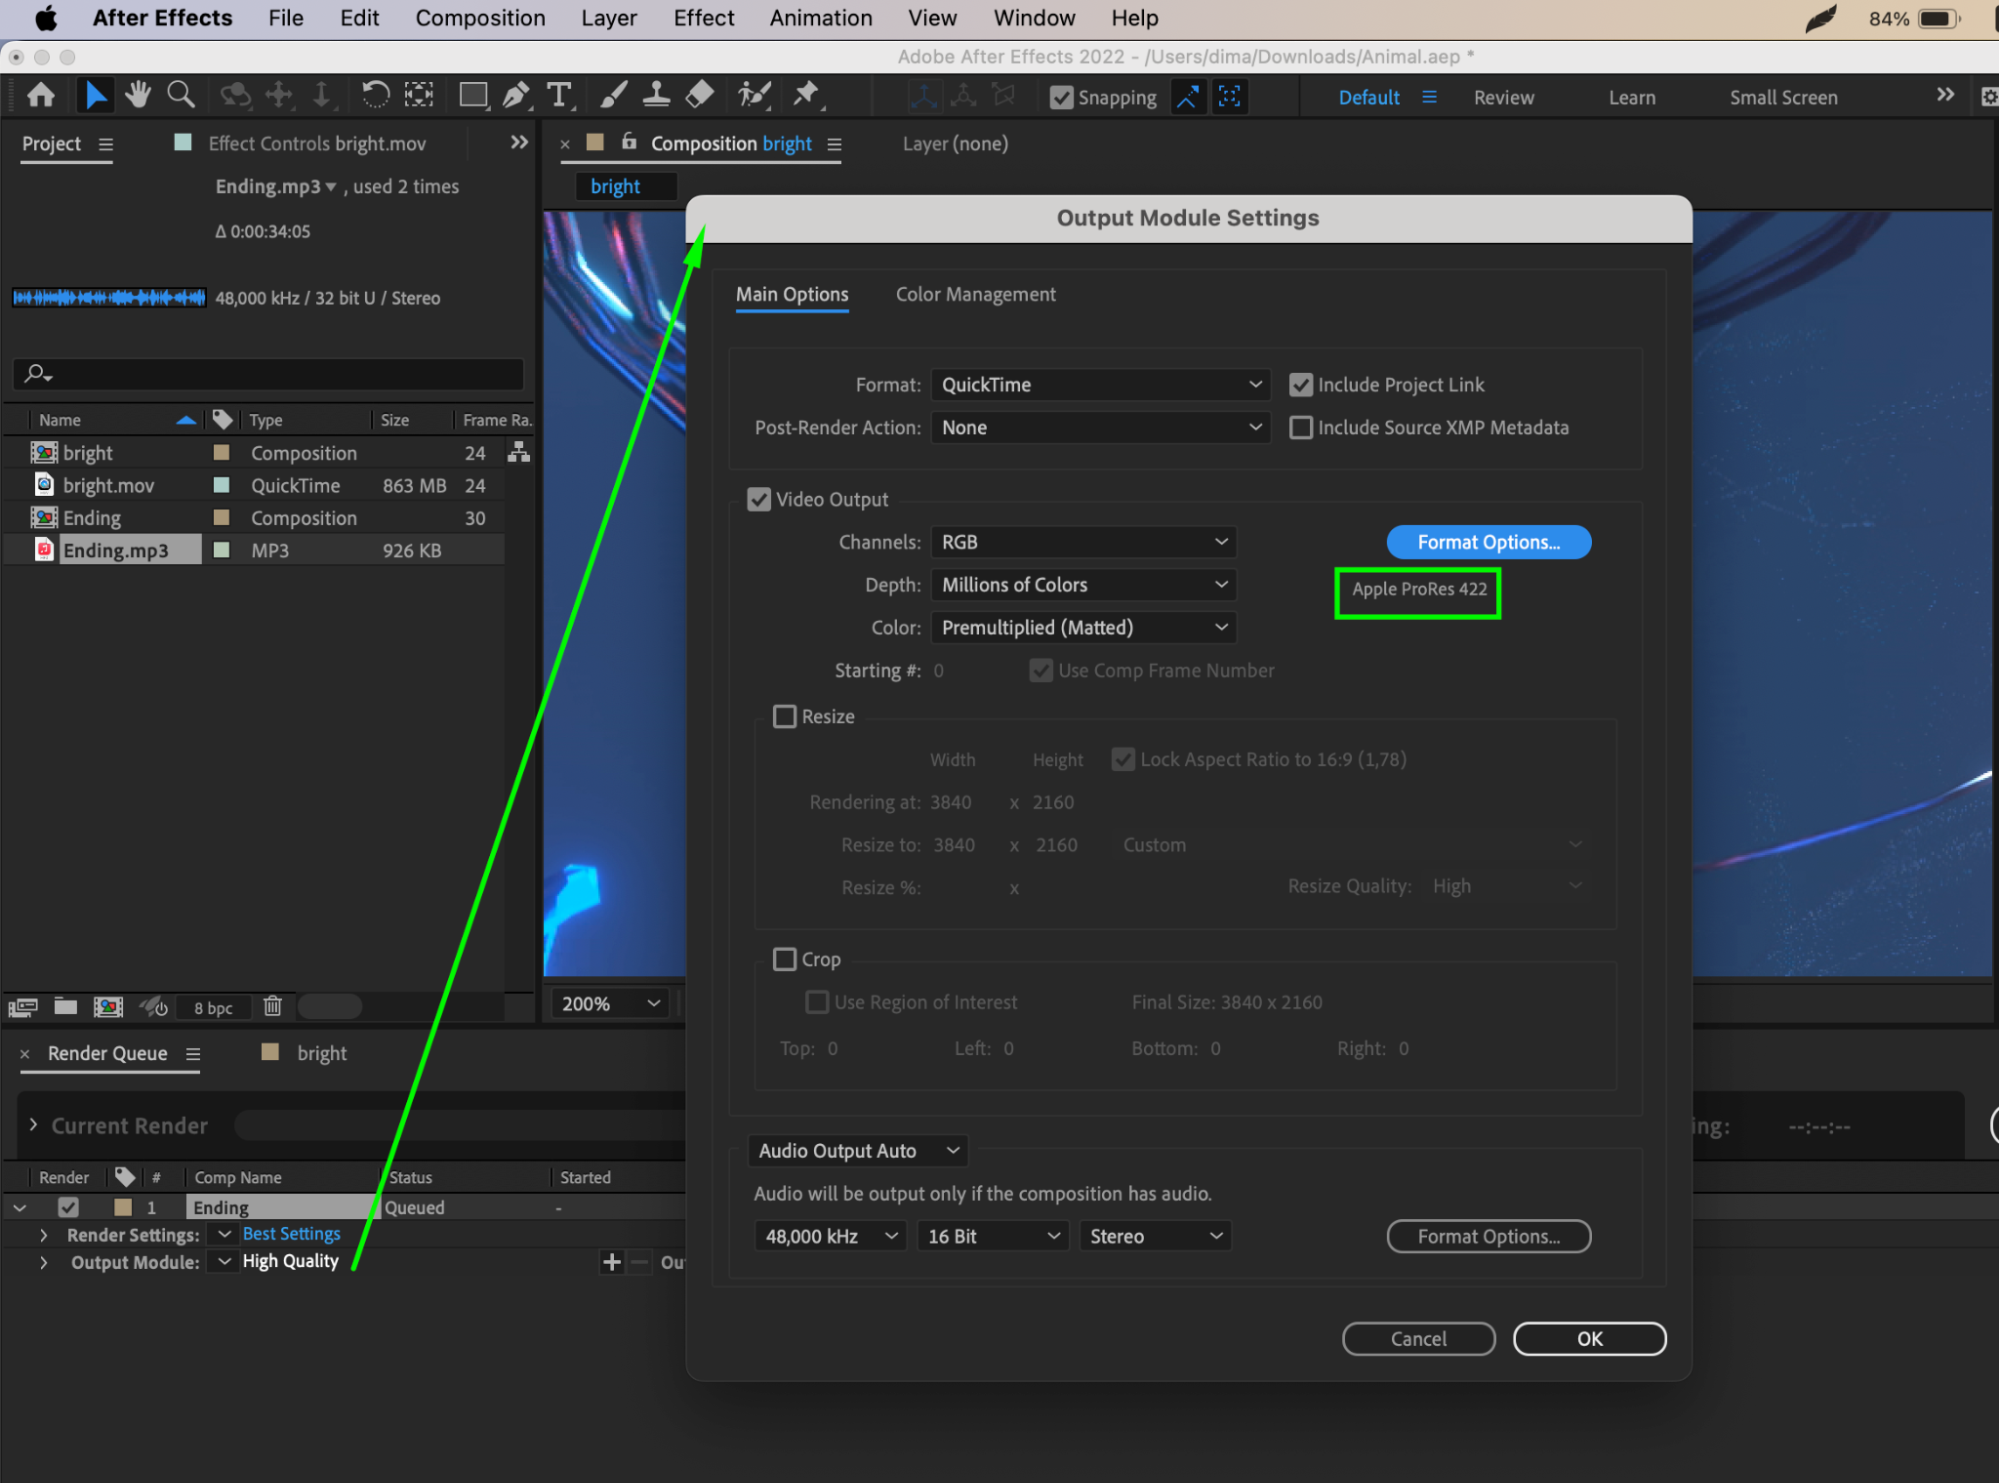Open the Composition menu

(x=480, y=18)
